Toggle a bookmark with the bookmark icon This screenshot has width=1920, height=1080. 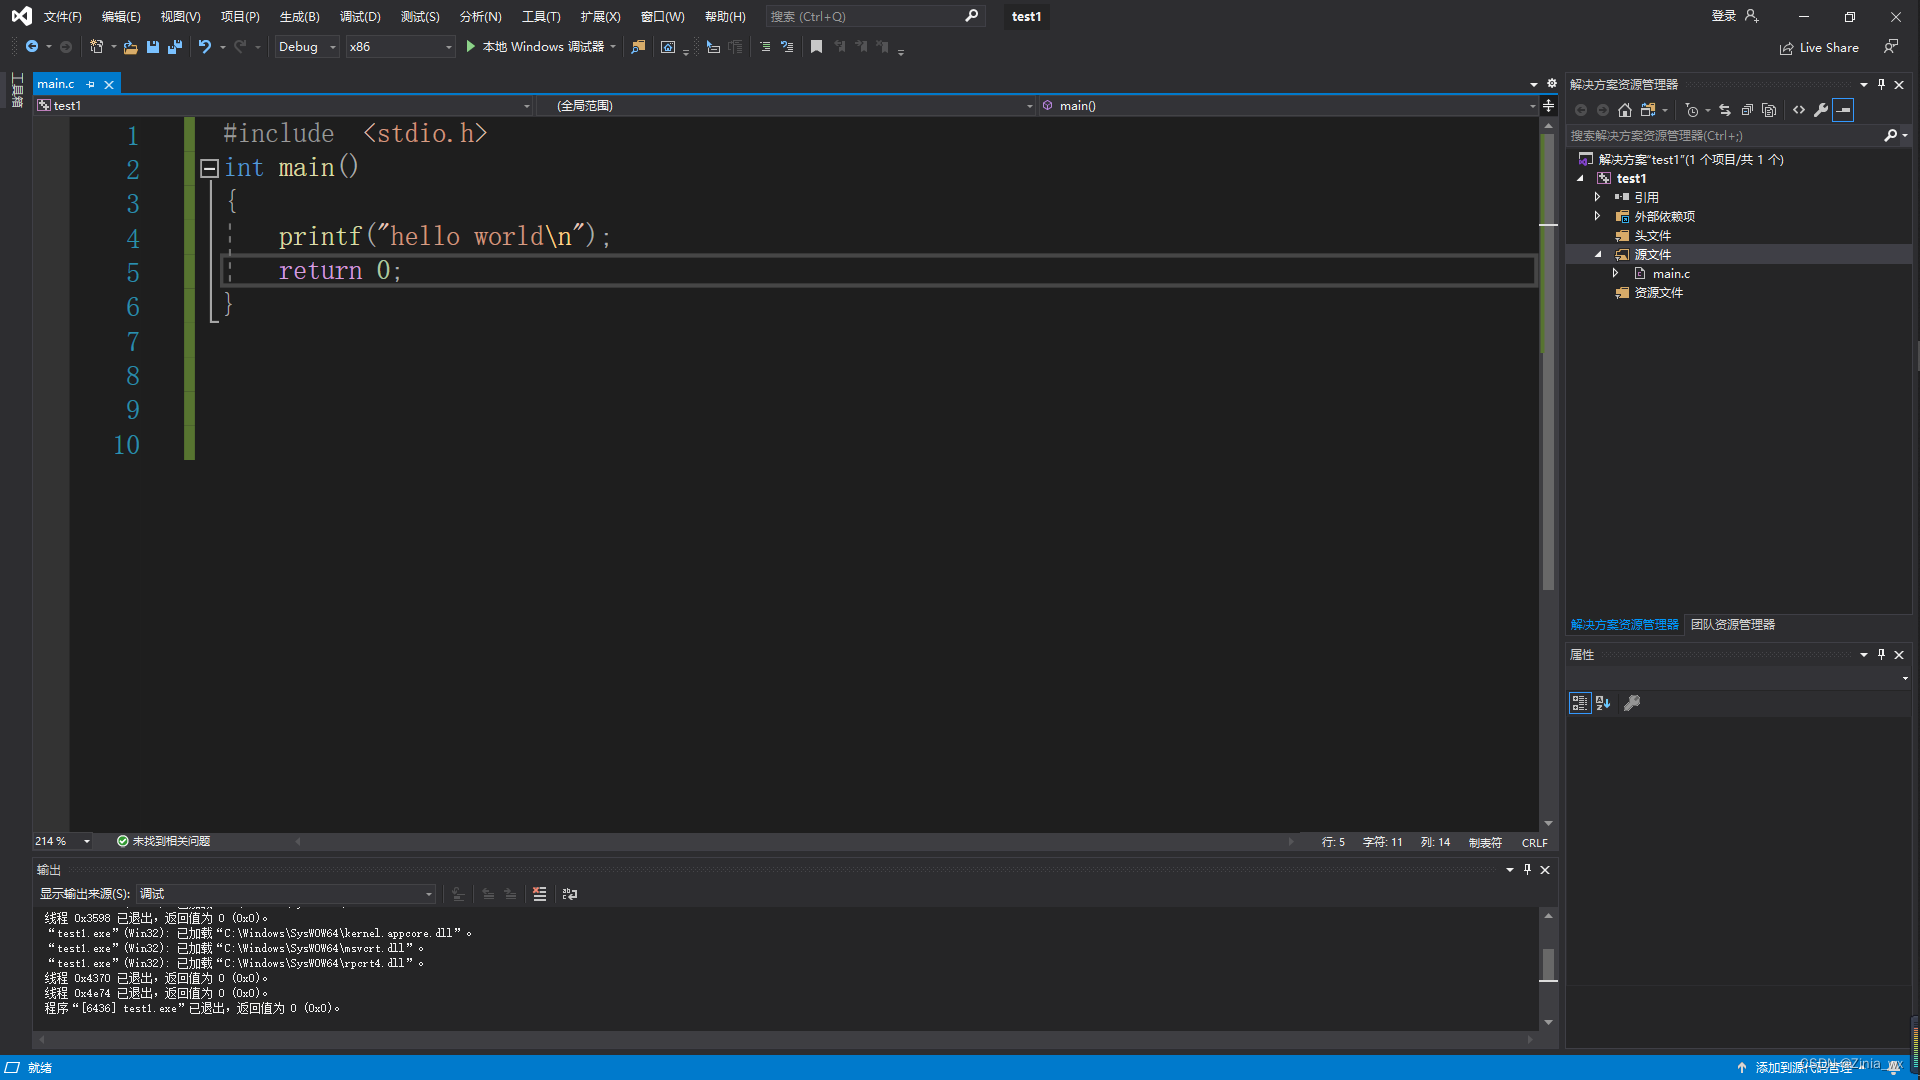pyautogui.click(x=816, y=46)
